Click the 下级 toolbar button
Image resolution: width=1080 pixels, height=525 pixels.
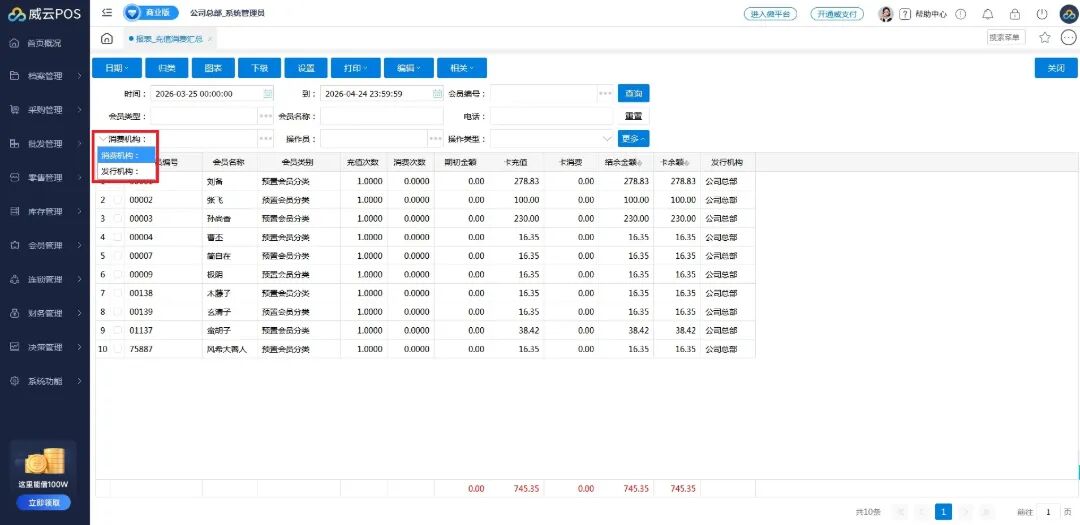coord(259,68)
